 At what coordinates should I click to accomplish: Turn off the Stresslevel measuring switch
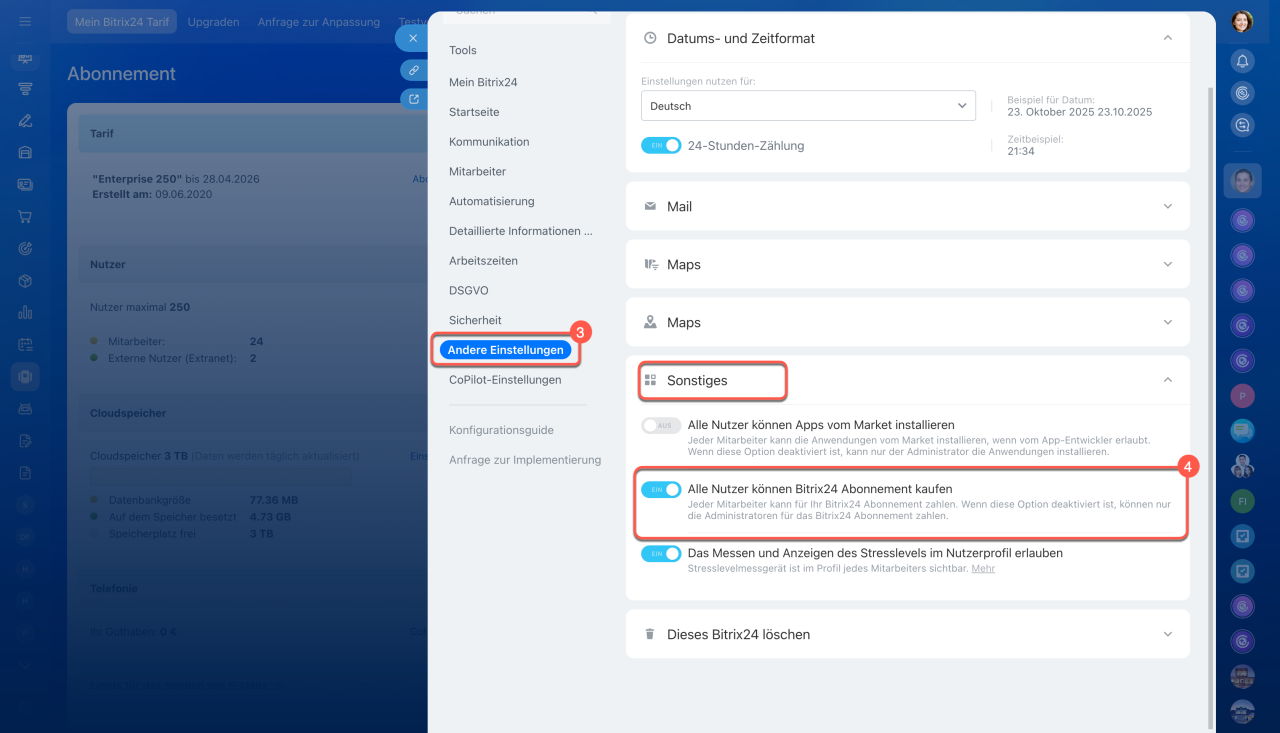click(661, 553)
